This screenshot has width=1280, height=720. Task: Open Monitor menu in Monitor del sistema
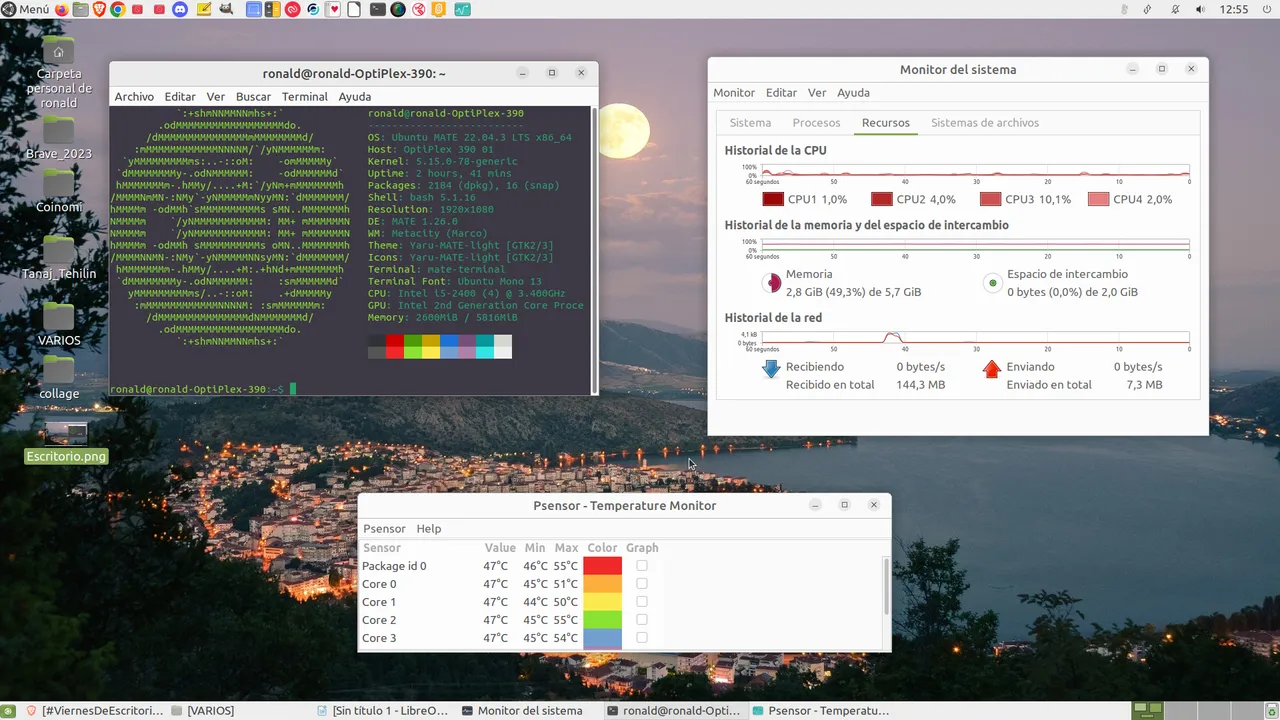[x=734, y=93]
